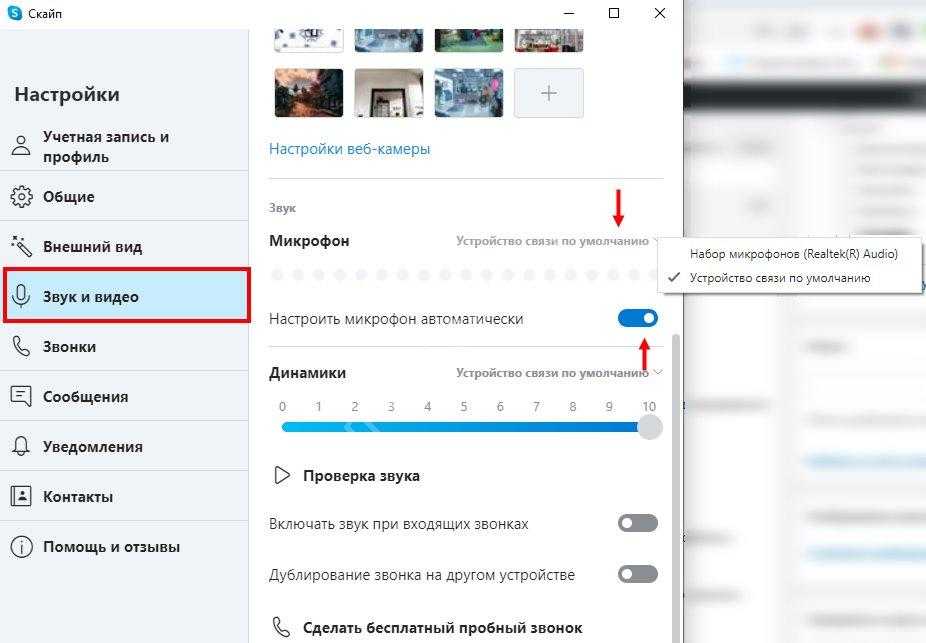Image resolution: width=926 pixels, height=643 pixels.
Task: Enable Включать звук при входящих звонках toggle
Action: [x=638, y=523]
